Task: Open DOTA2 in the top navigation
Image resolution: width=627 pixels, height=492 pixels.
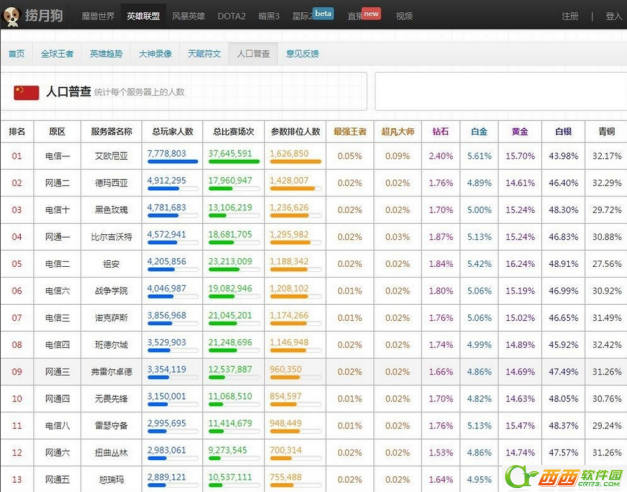Action: [233, 16]
